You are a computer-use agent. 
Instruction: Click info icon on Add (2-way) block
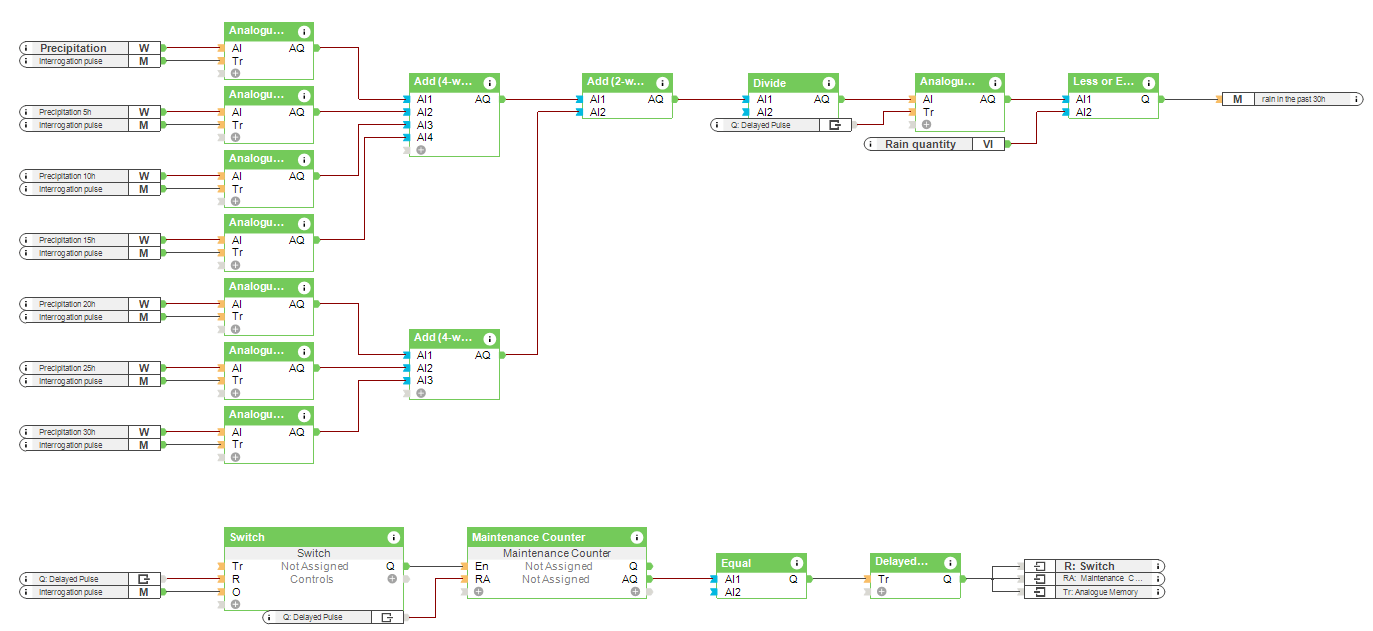[x=662, y=82]
